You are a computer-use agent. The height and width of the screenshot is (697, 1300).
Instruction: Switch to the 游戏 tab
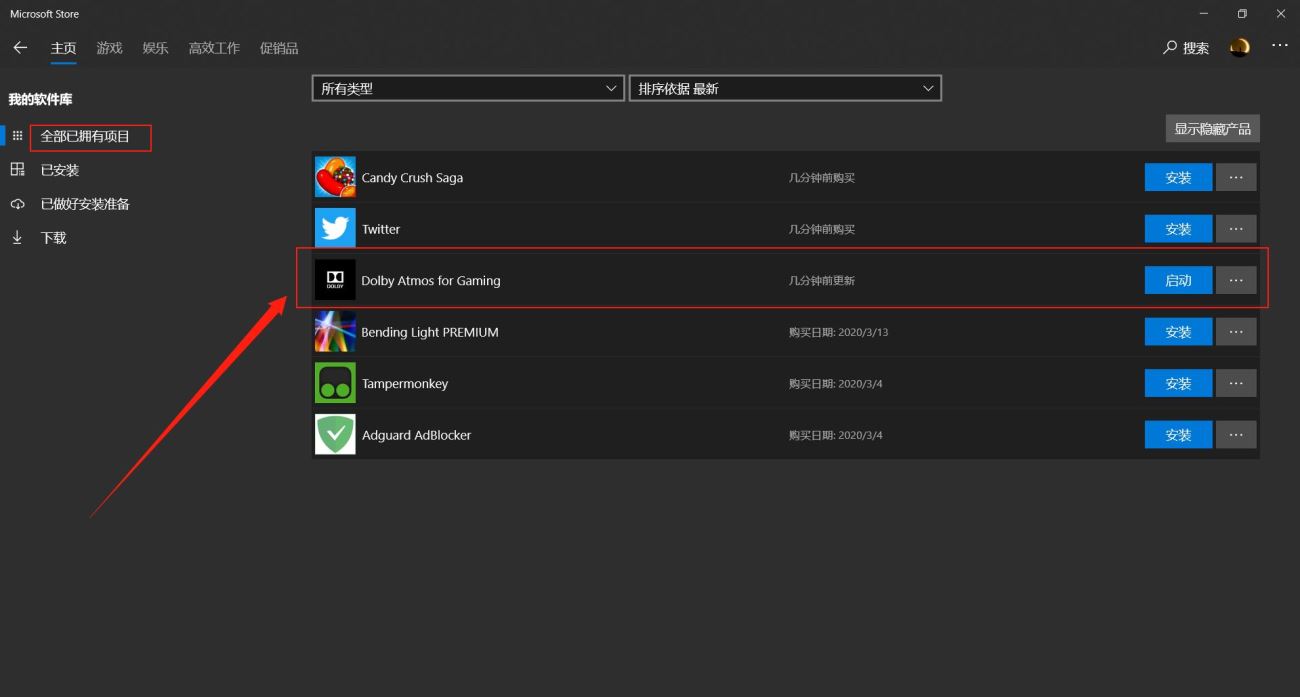click(x=110, y=48)
